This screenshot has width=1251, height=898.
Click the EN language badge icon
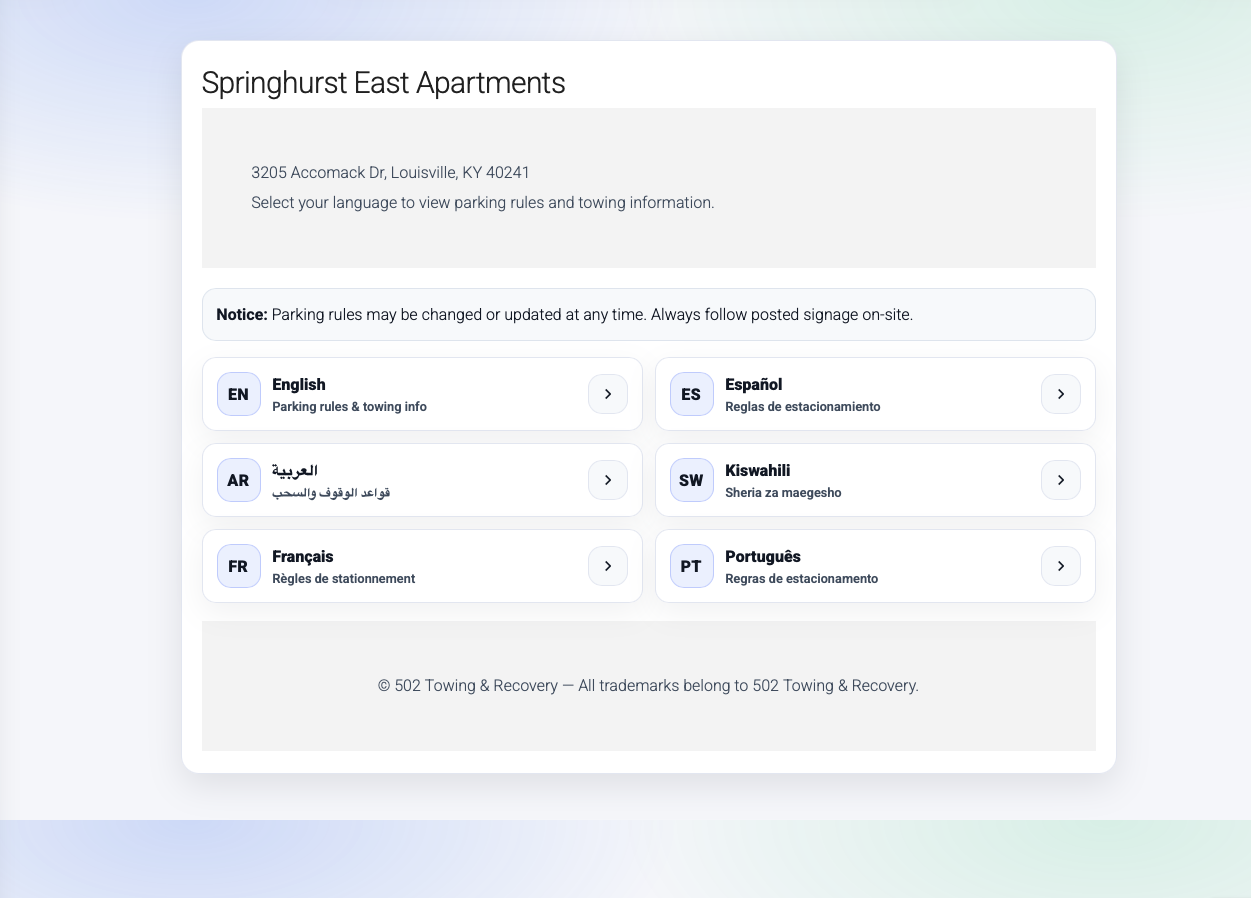pyautogui.click(x=238, y=393)
